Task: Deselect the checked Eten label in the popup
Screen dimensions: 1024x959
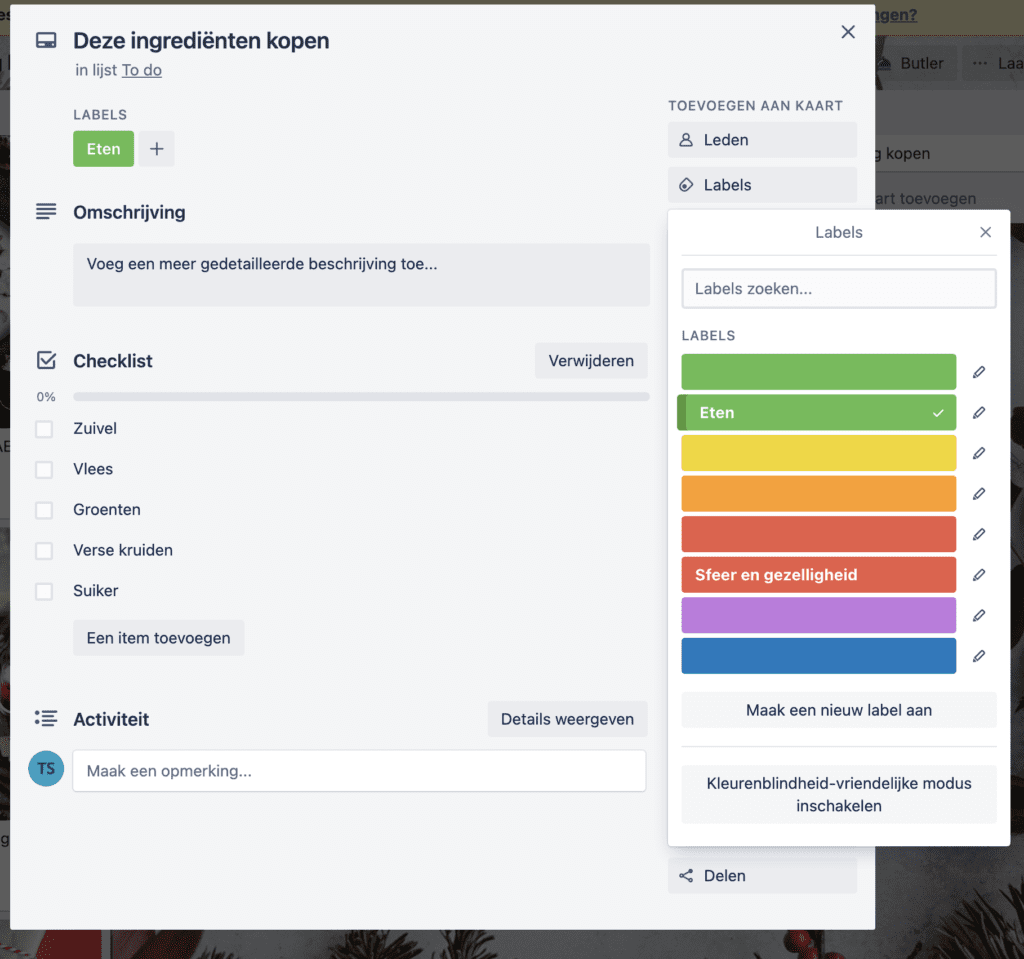Action: click(817, 413)
